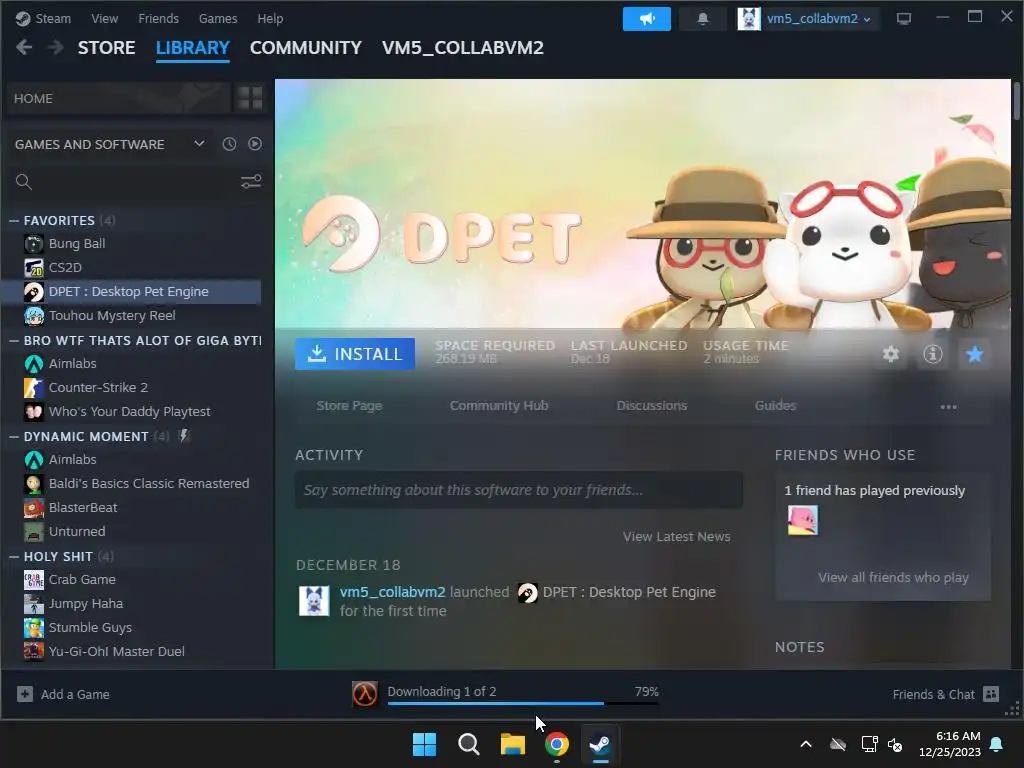Go to the STORE tab
The height and width of the screenshot is (768, 1024).
tap(106, 48)
